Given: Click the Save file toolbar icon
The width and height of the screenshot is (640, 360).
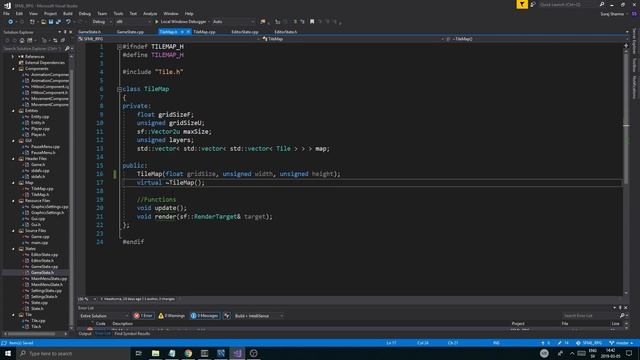Looking at the screenshot, I should tap(51, 22).
